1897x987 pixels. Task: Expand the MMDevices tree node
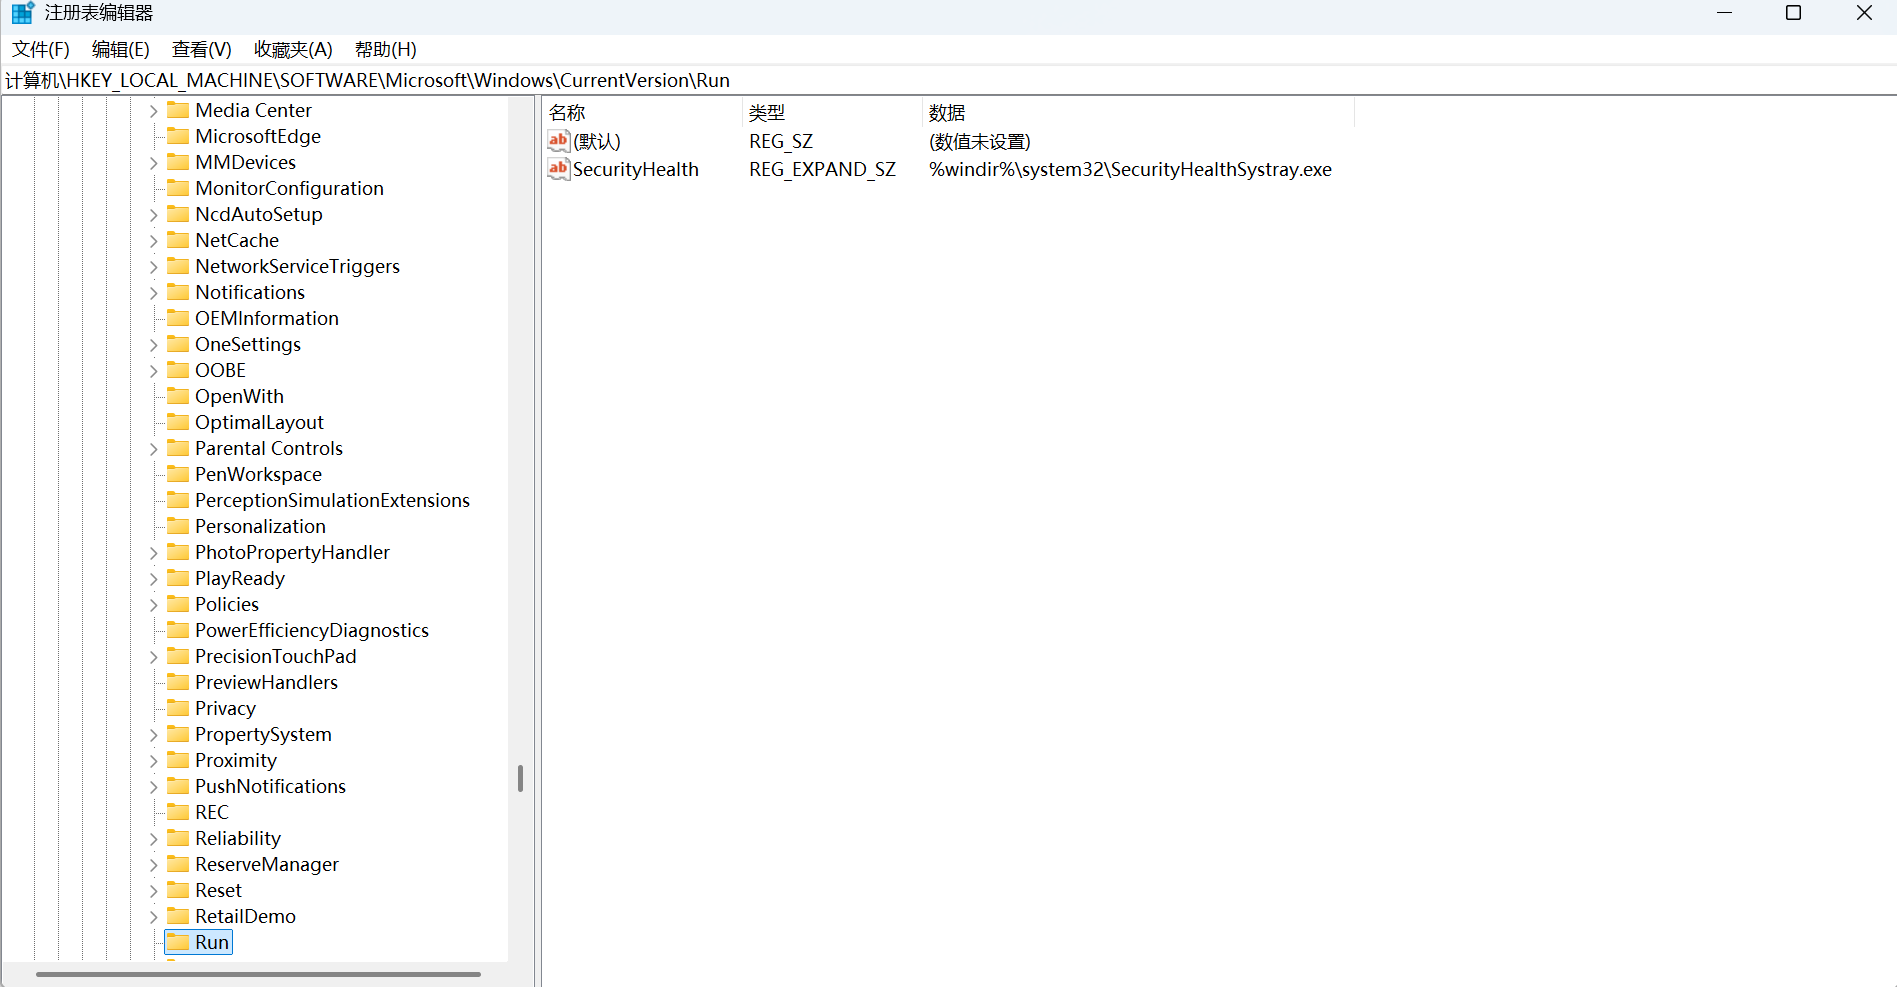(153, 163)
